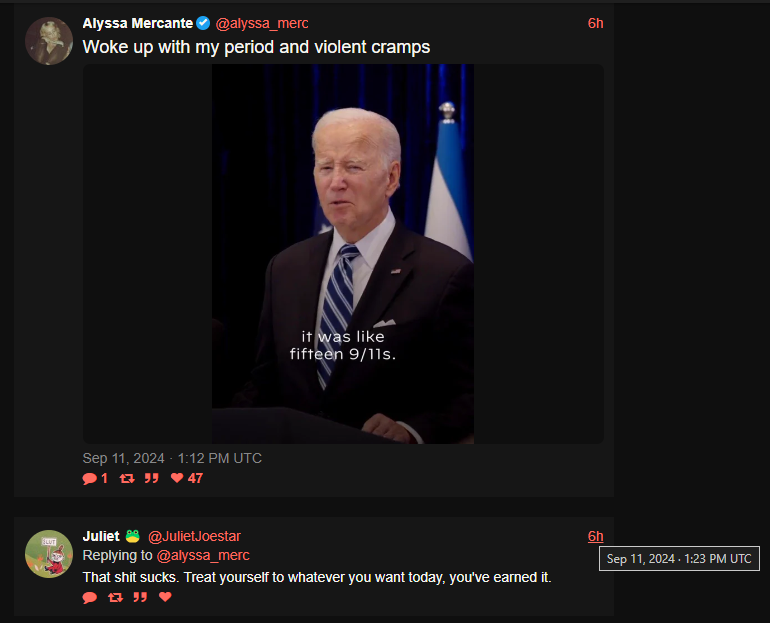This screenshot has height=623, width=770.
Task: Open the Biden video image in the tweet
Action: coord(343,254)
